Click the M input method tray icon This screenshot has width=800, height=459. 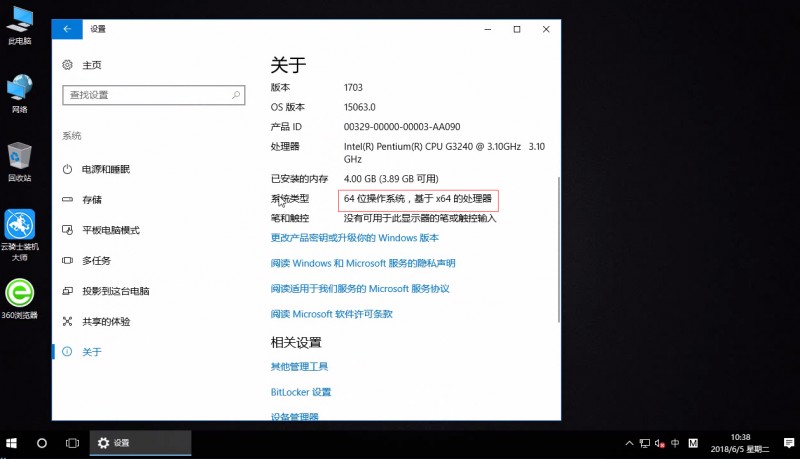point(693,443)
